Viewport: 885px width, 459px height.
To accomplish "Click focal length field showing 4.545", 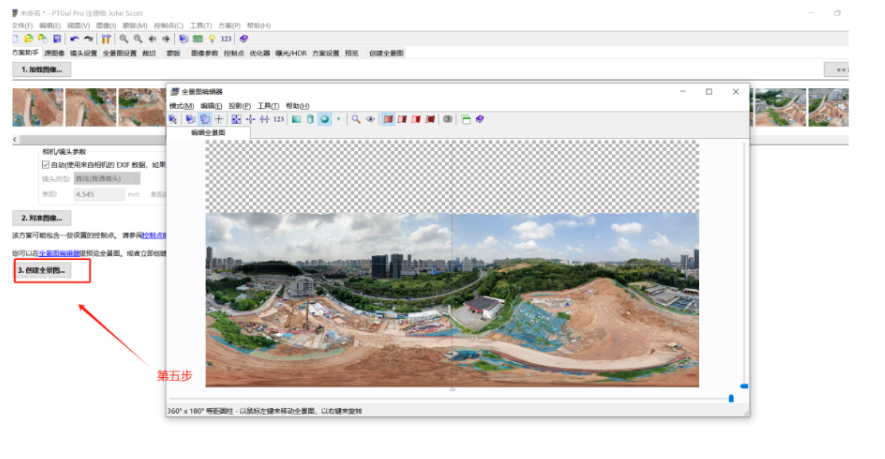I will point(99,194).
